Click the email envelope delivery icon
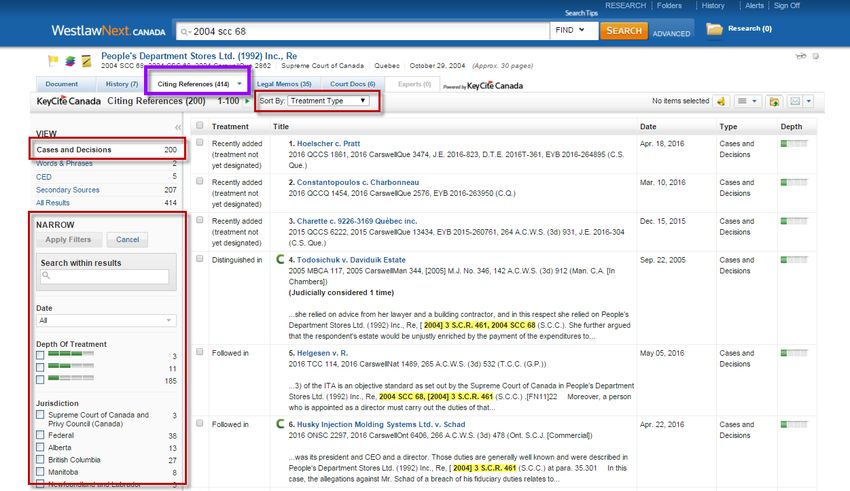The width and height of the screenshot is (850, 491). (x=795, y=101)
